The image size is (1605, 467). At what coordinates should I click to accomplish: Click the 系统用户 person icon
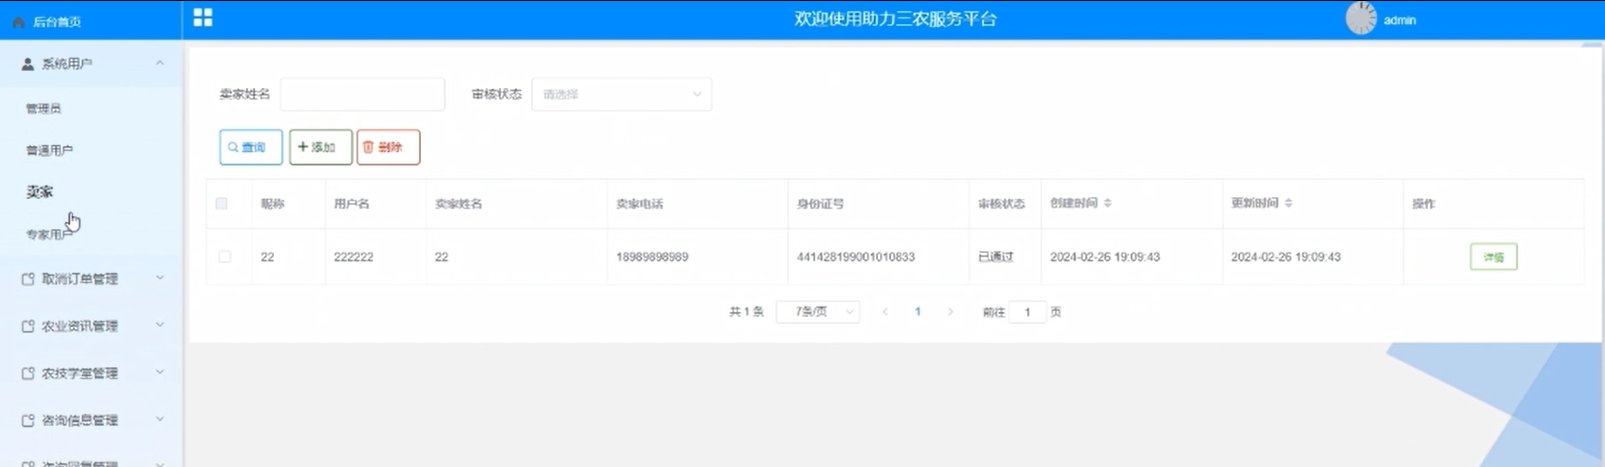[x=28, y=64]
